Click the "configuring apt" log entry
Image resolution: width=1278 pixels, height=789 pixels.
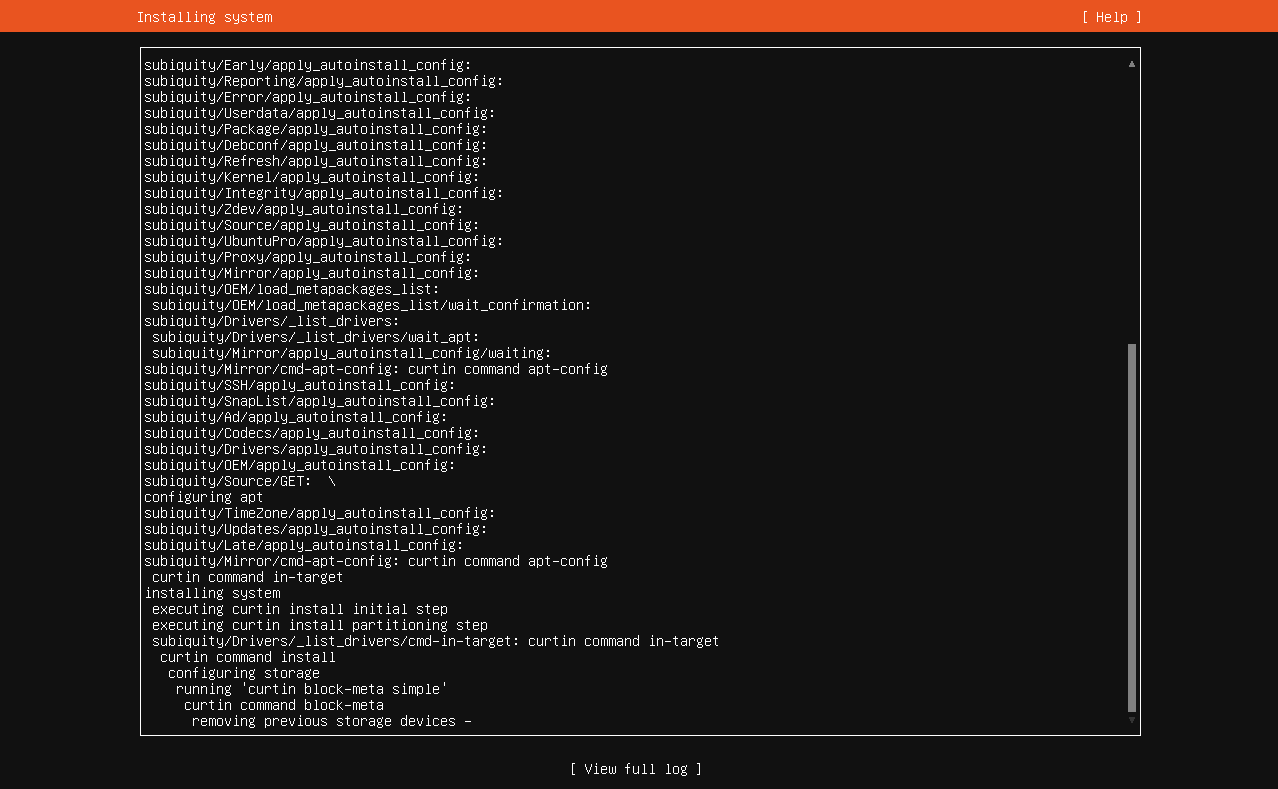coord(204,497)
